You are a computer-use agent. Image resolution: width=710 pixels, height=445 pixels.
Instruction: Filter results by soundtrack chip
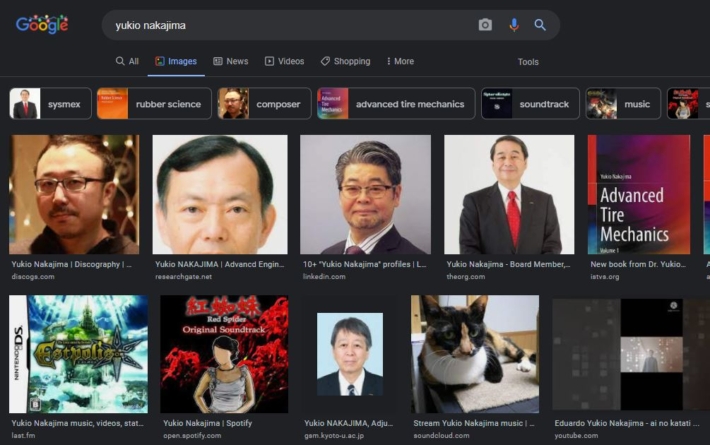tap(530, 104)
